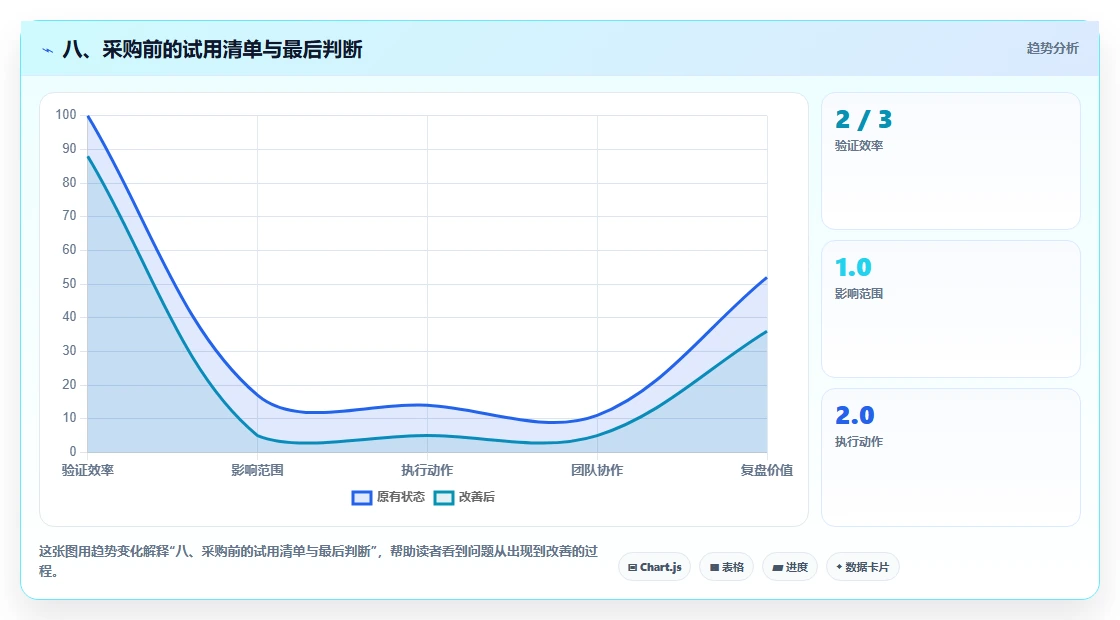Click the chart description paragraph below
The width and height of the screenshot is (1120, 620).
coord(318,561)
